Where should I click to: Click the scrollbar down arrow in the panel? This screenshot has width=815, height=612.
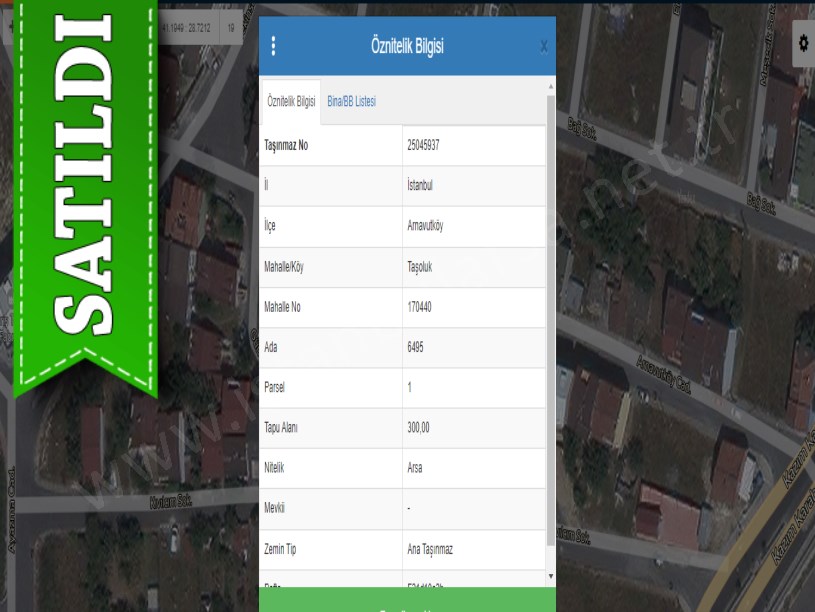pos(550,577)
